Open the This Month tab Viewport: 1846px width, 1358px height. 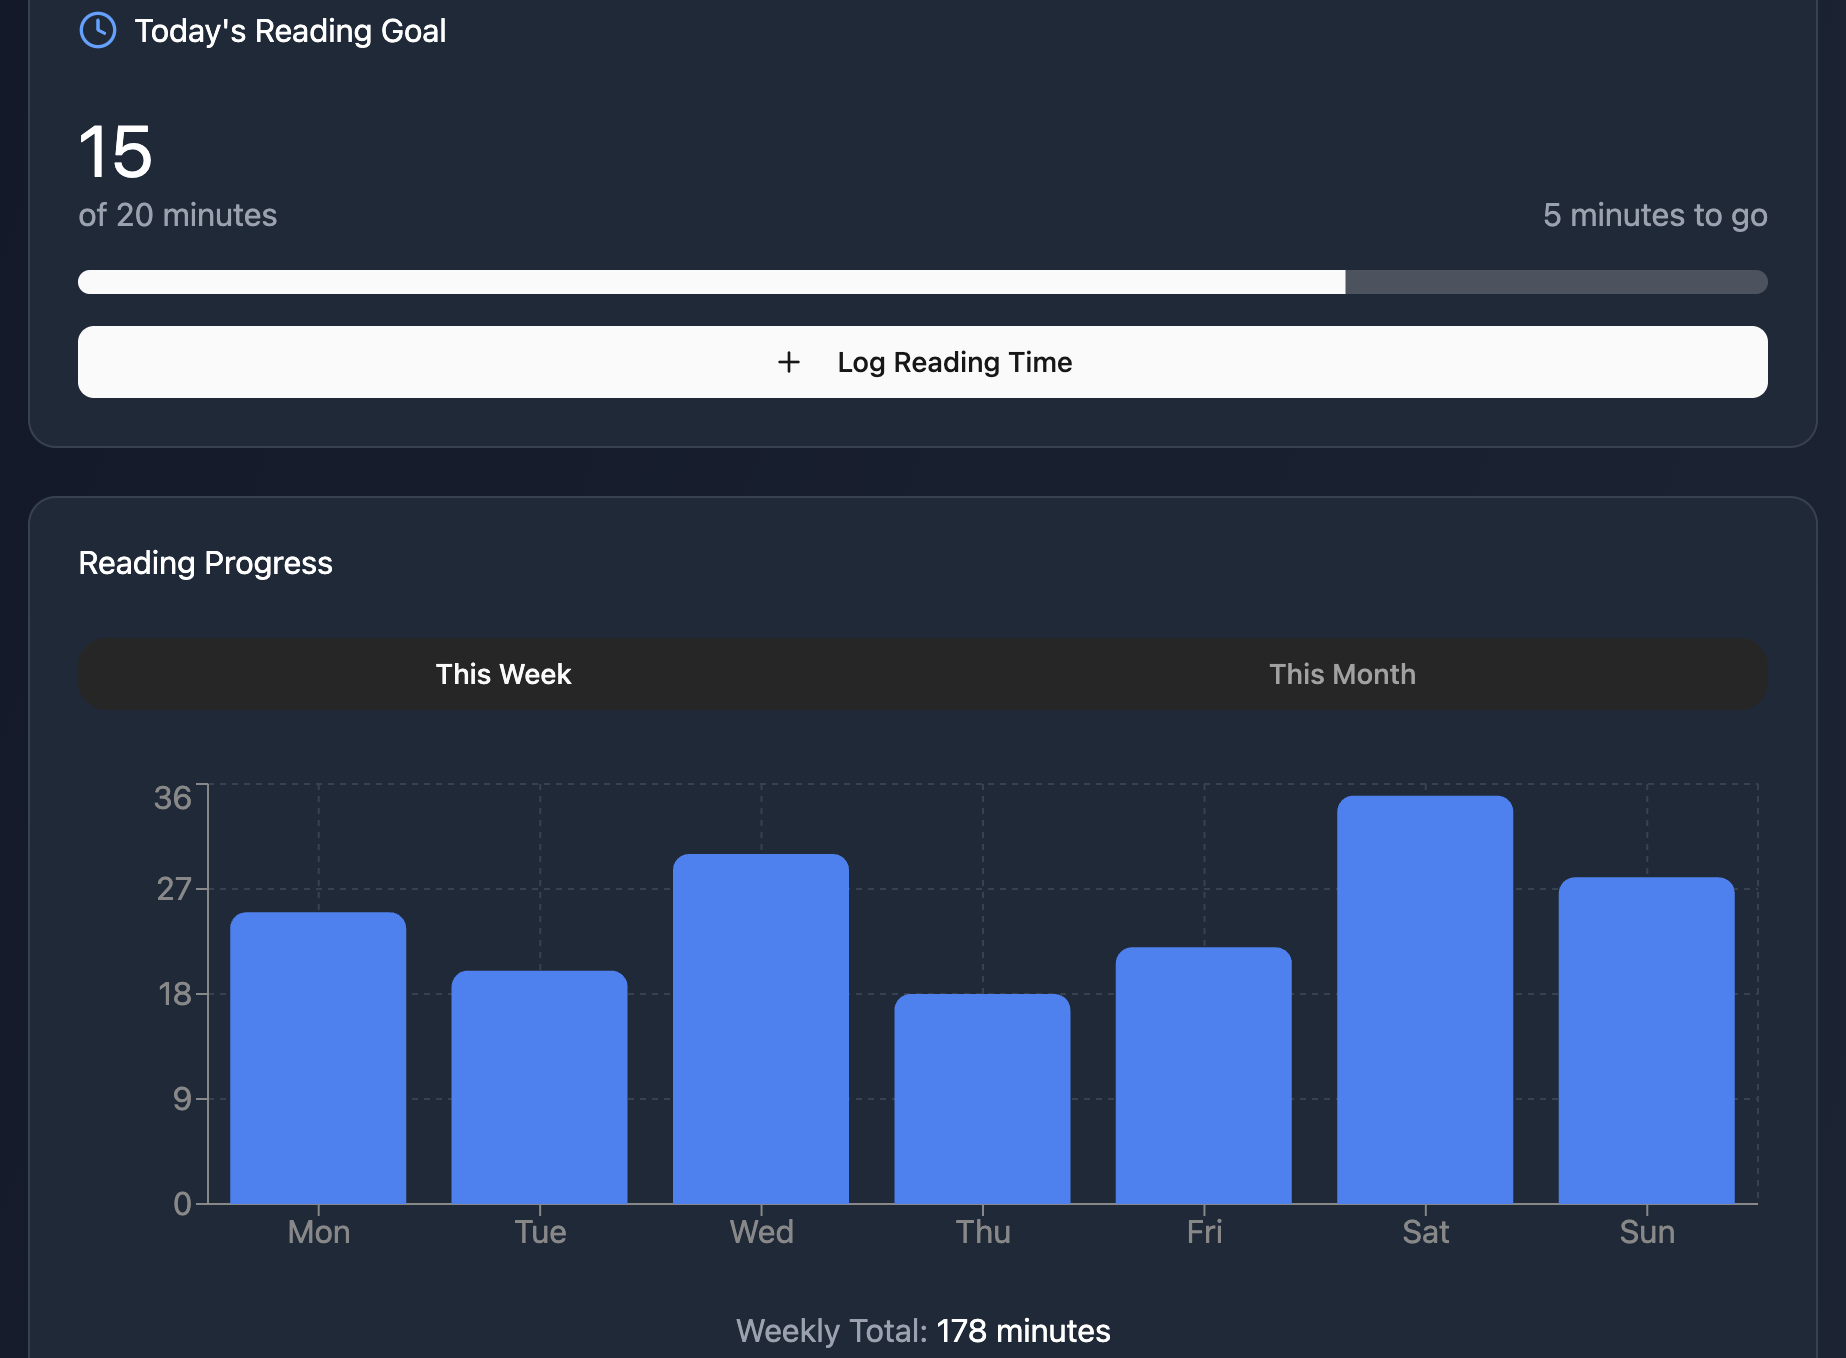click(1341, 674)
